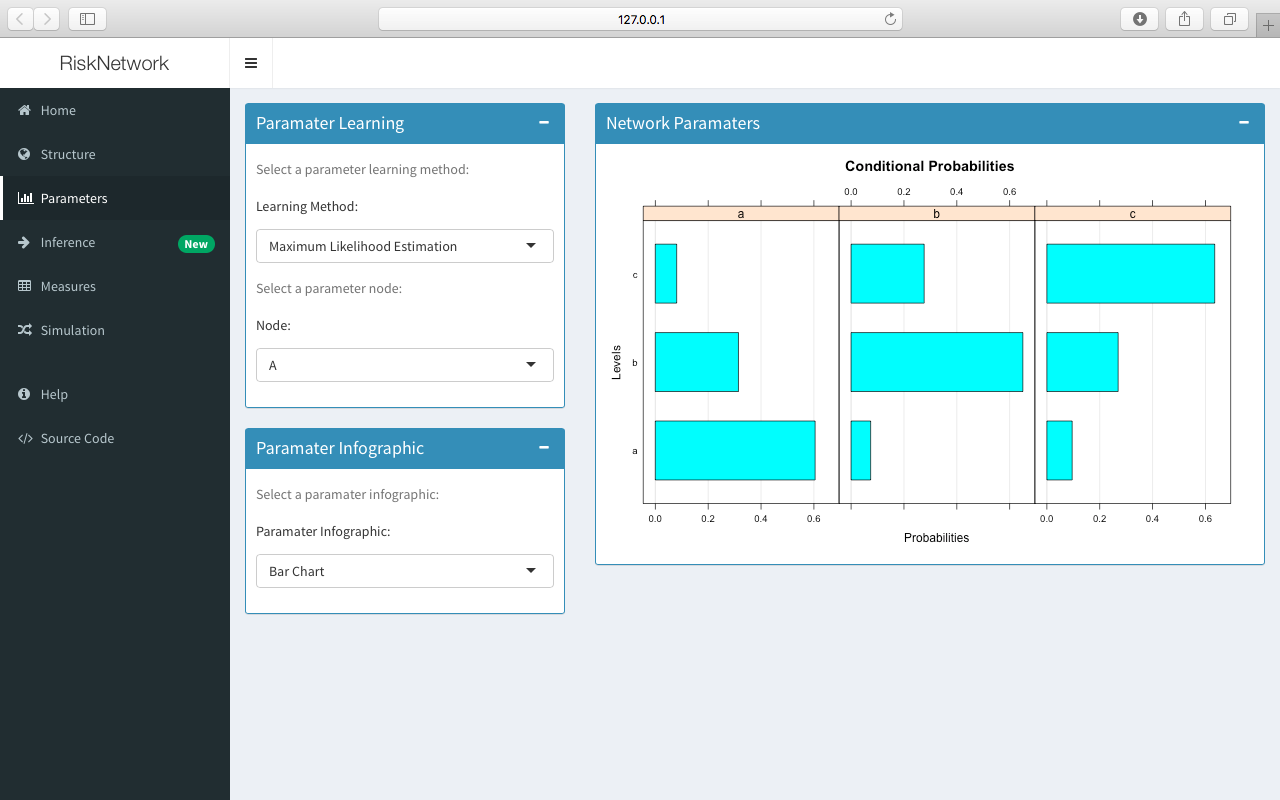Click 'Select a paramater infographic:' text
The height and width of the screenshot is (800, 1280).
[x=347, y=494]
